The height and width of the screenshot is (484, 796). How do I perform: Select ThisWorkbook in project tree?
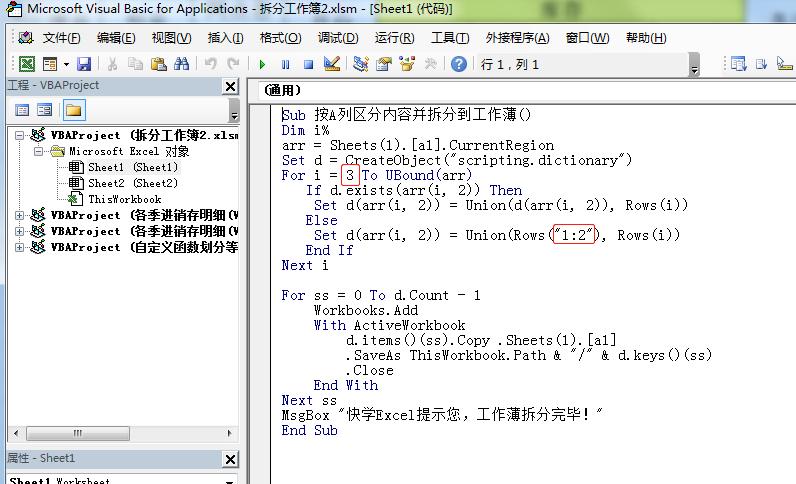coord(124,199)
